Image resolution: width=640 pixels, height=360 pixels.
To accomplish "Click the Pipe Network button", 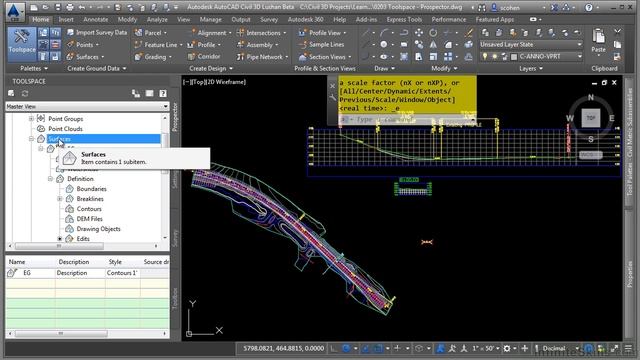I will pyautogui.click(x=262, y=57).
